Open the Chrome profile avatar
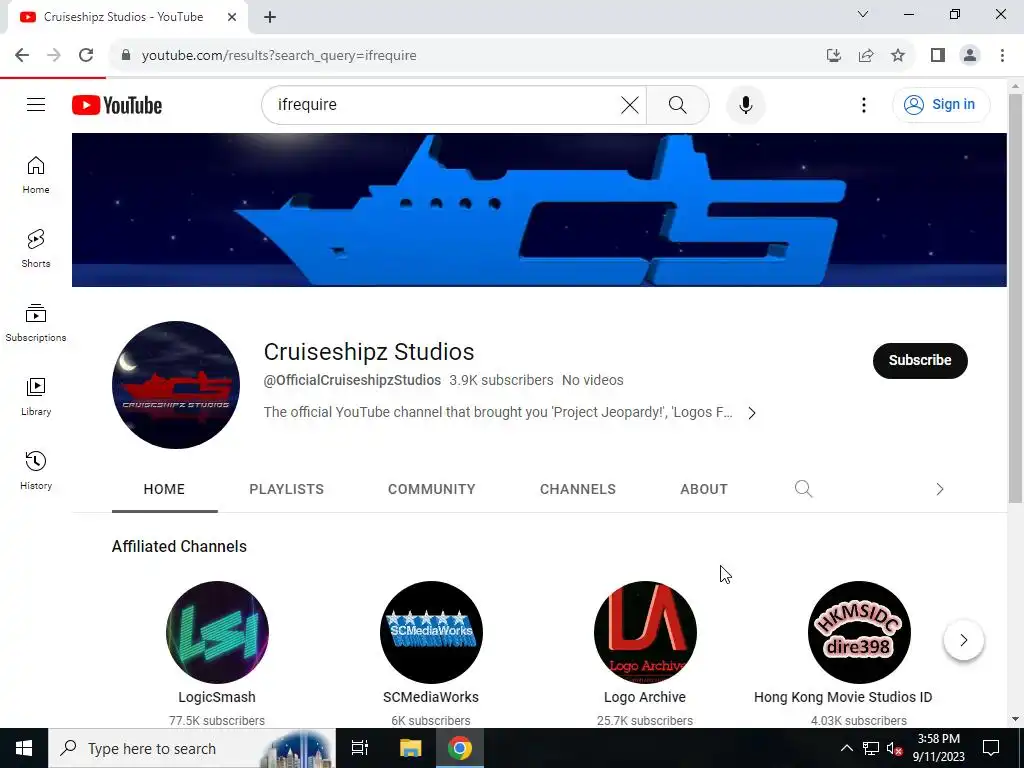Screen dimensions: 1024x768 (970, 55)
